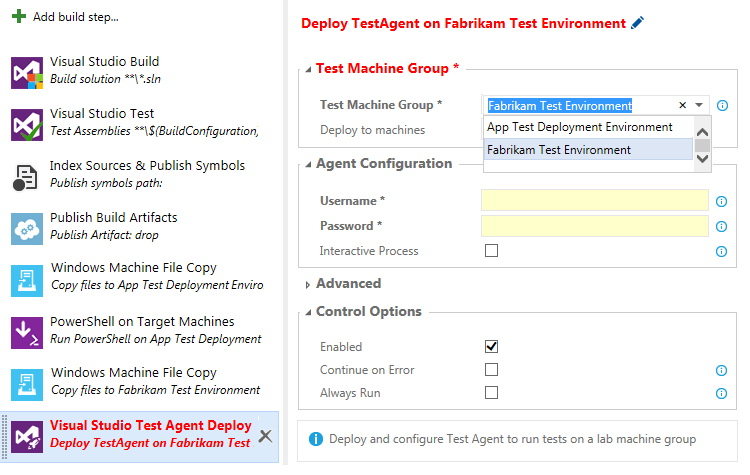Click info icon next to Always Run

(722, 393)
